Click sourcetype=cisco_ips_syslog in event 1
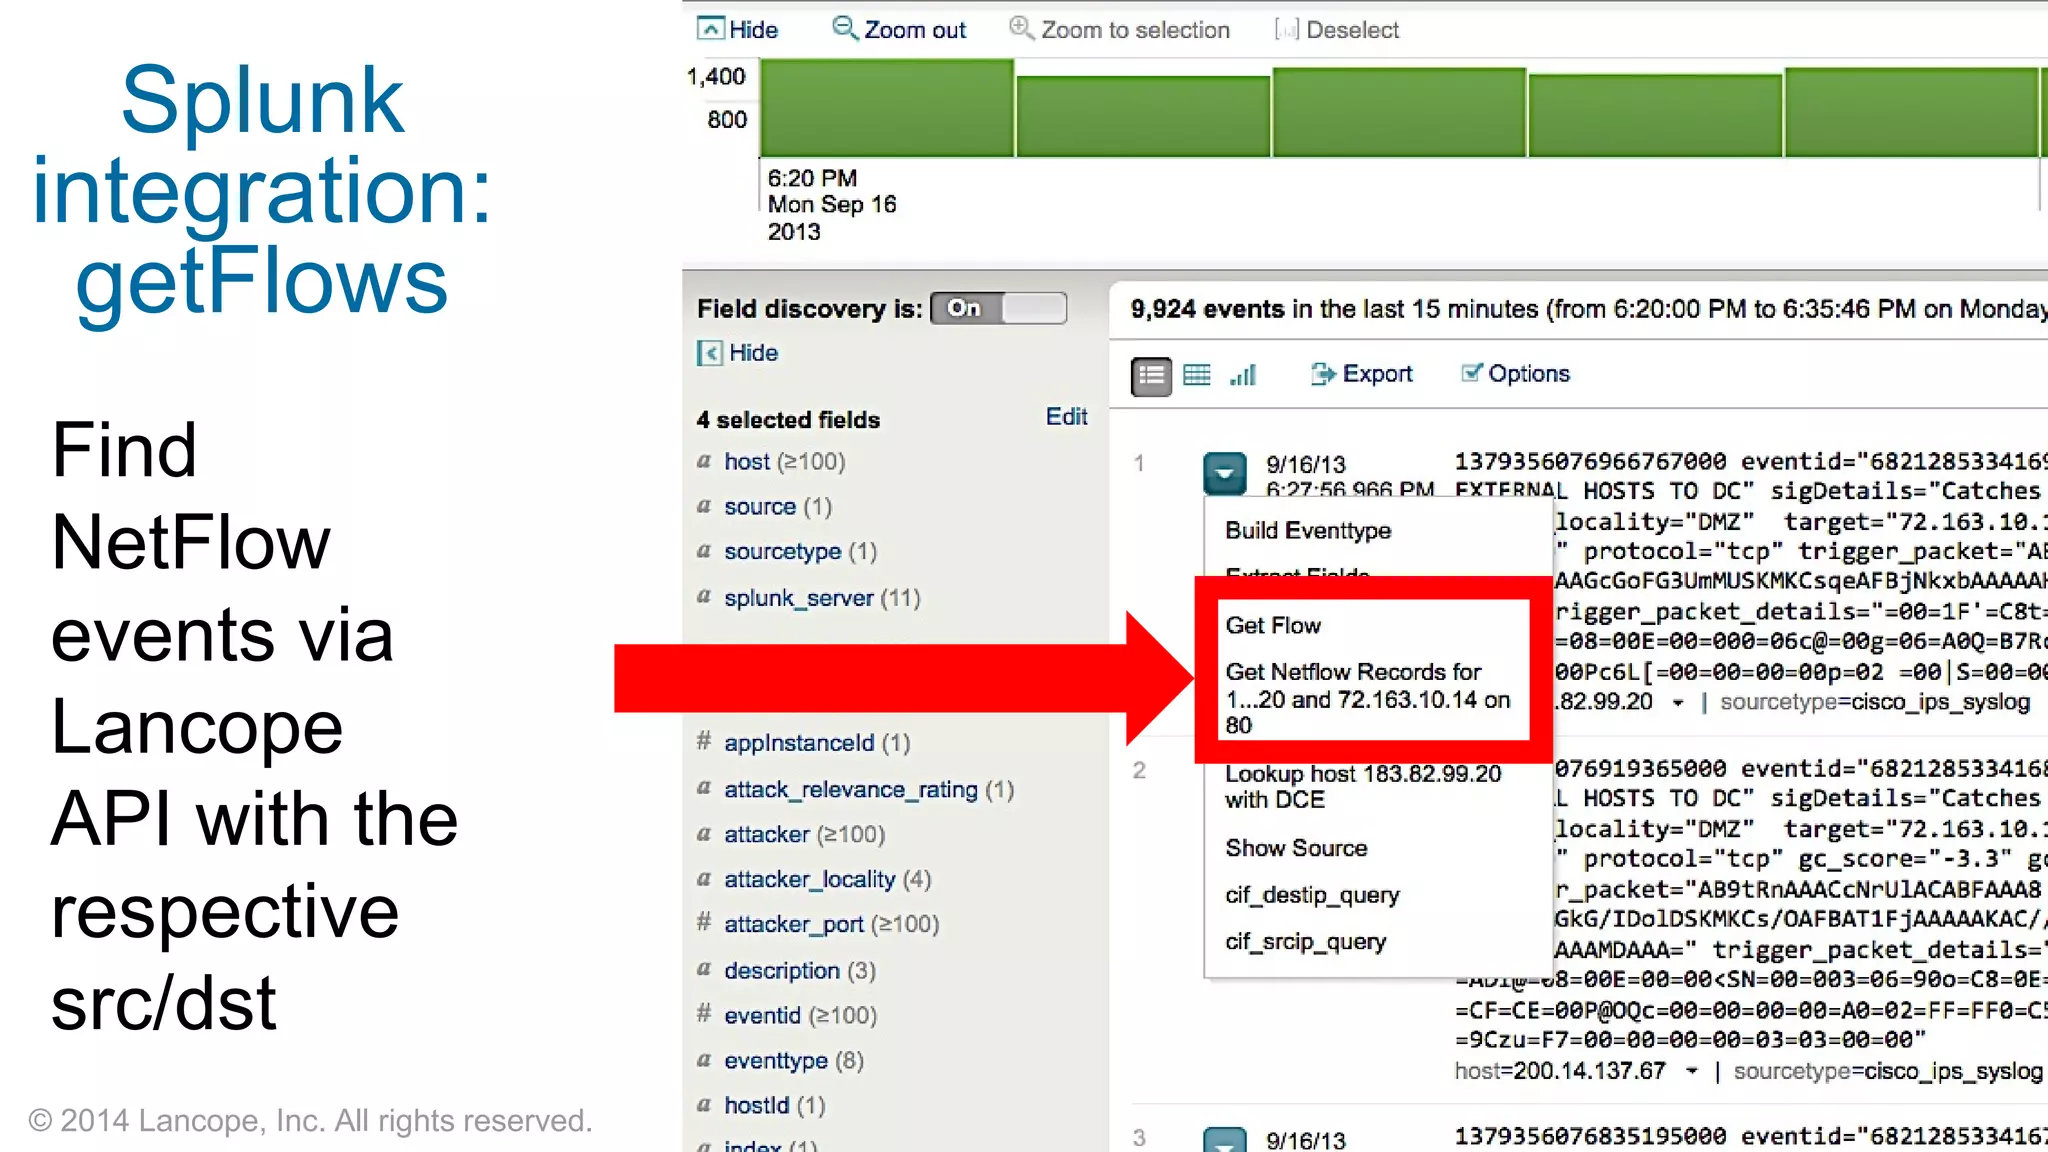 1875,702
